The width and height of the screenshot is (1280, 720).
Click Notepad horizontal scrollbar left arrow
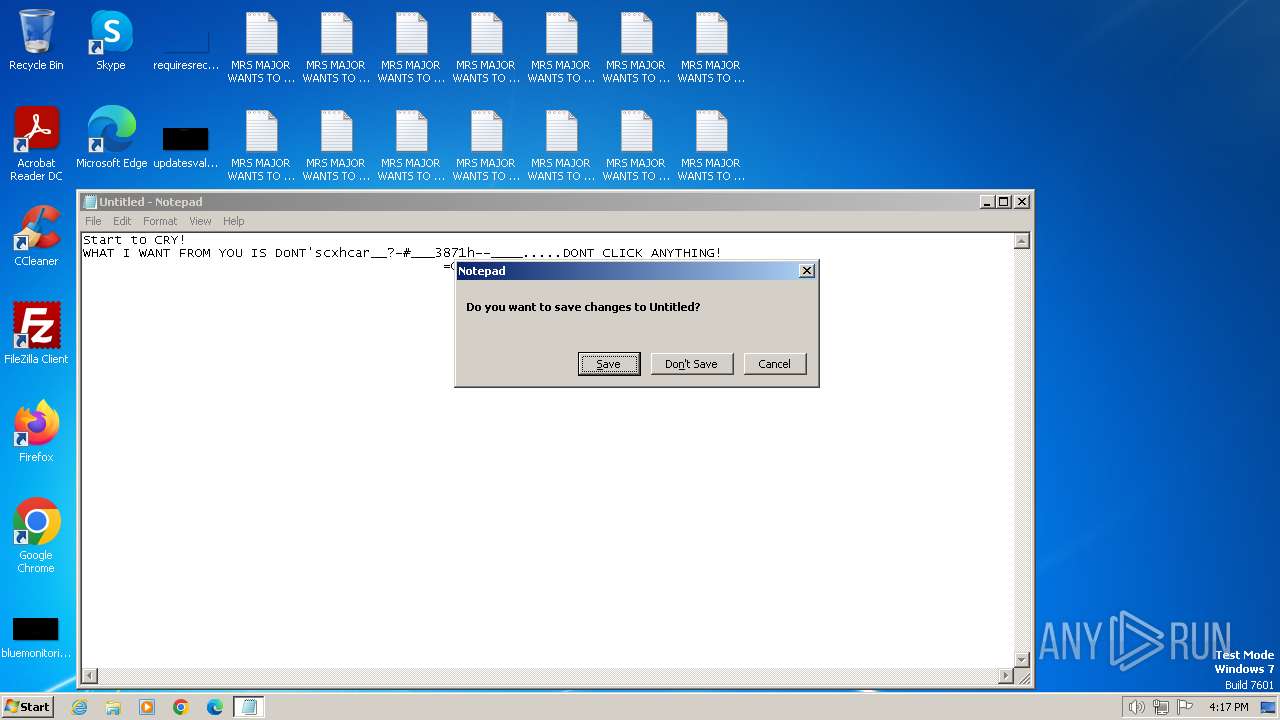(x=90, y=676)
